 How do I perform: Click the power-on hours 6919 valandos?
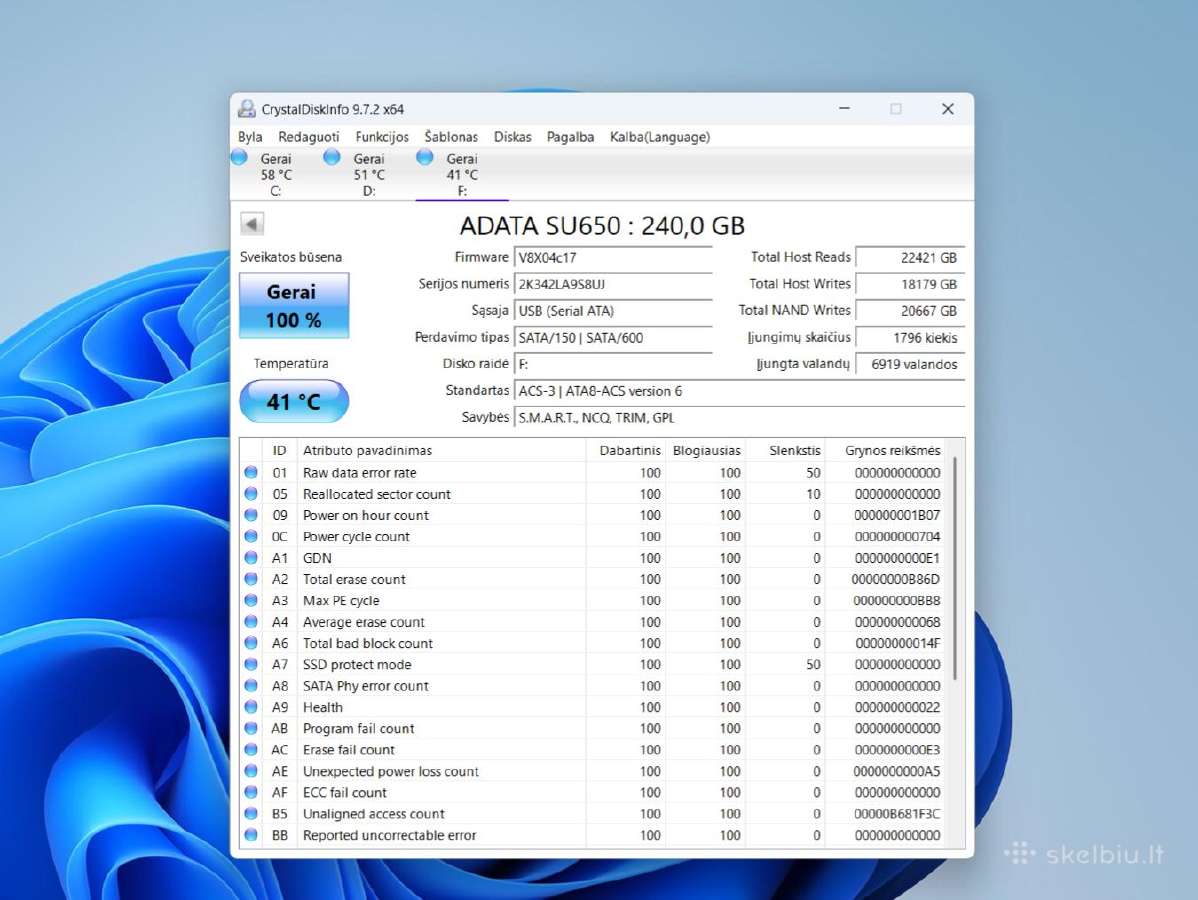(x=910, y=364)
